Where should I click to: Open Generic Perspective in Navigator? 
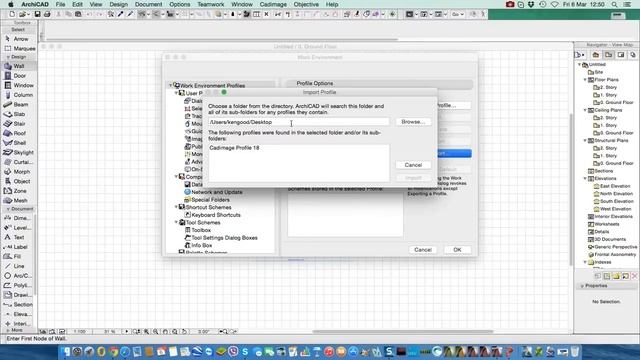(x=615, y=247)
